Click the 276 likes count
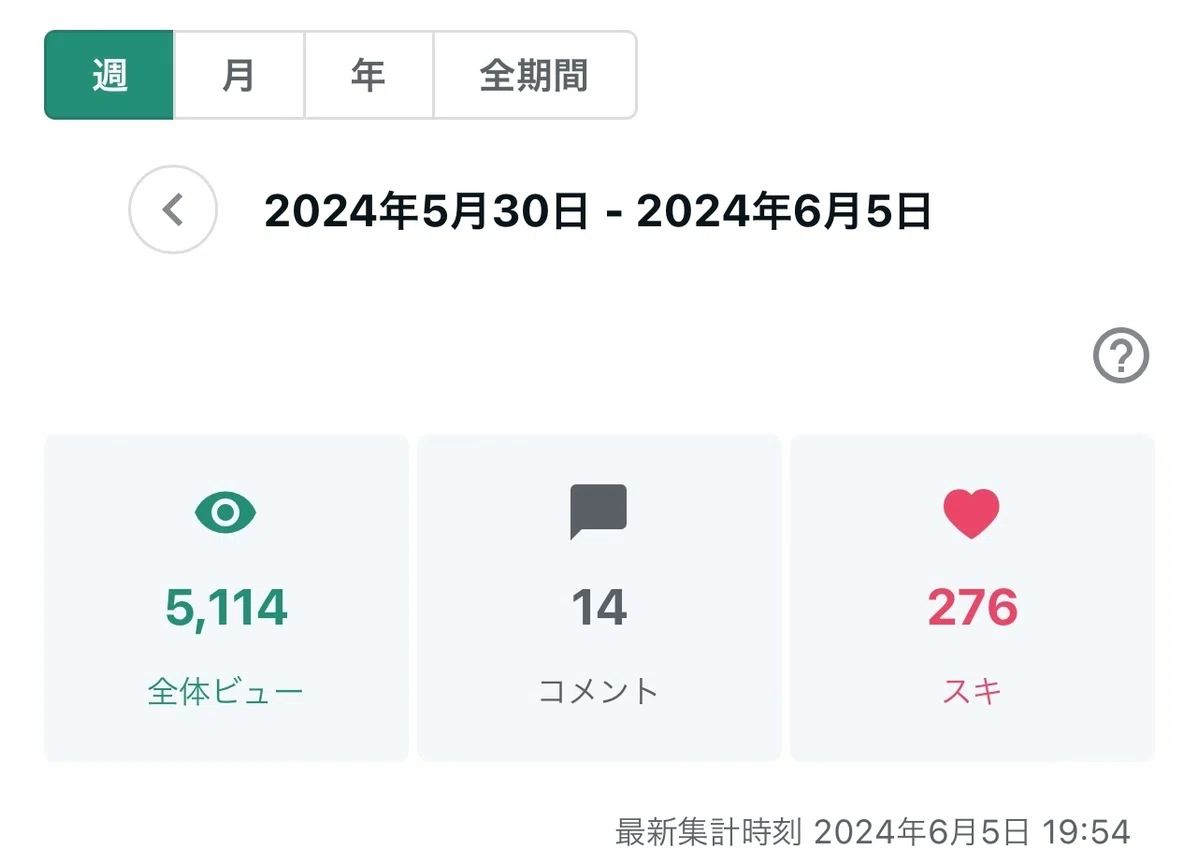1200x864 pixels. (x=972, y=607)
